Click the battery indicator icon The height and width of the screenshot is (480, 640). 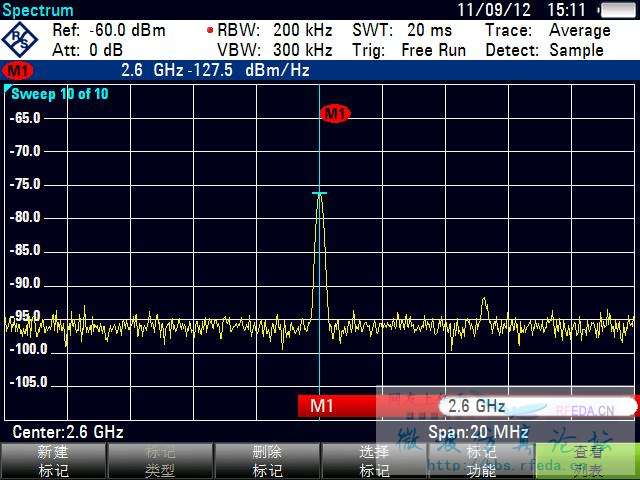[618, 10]
